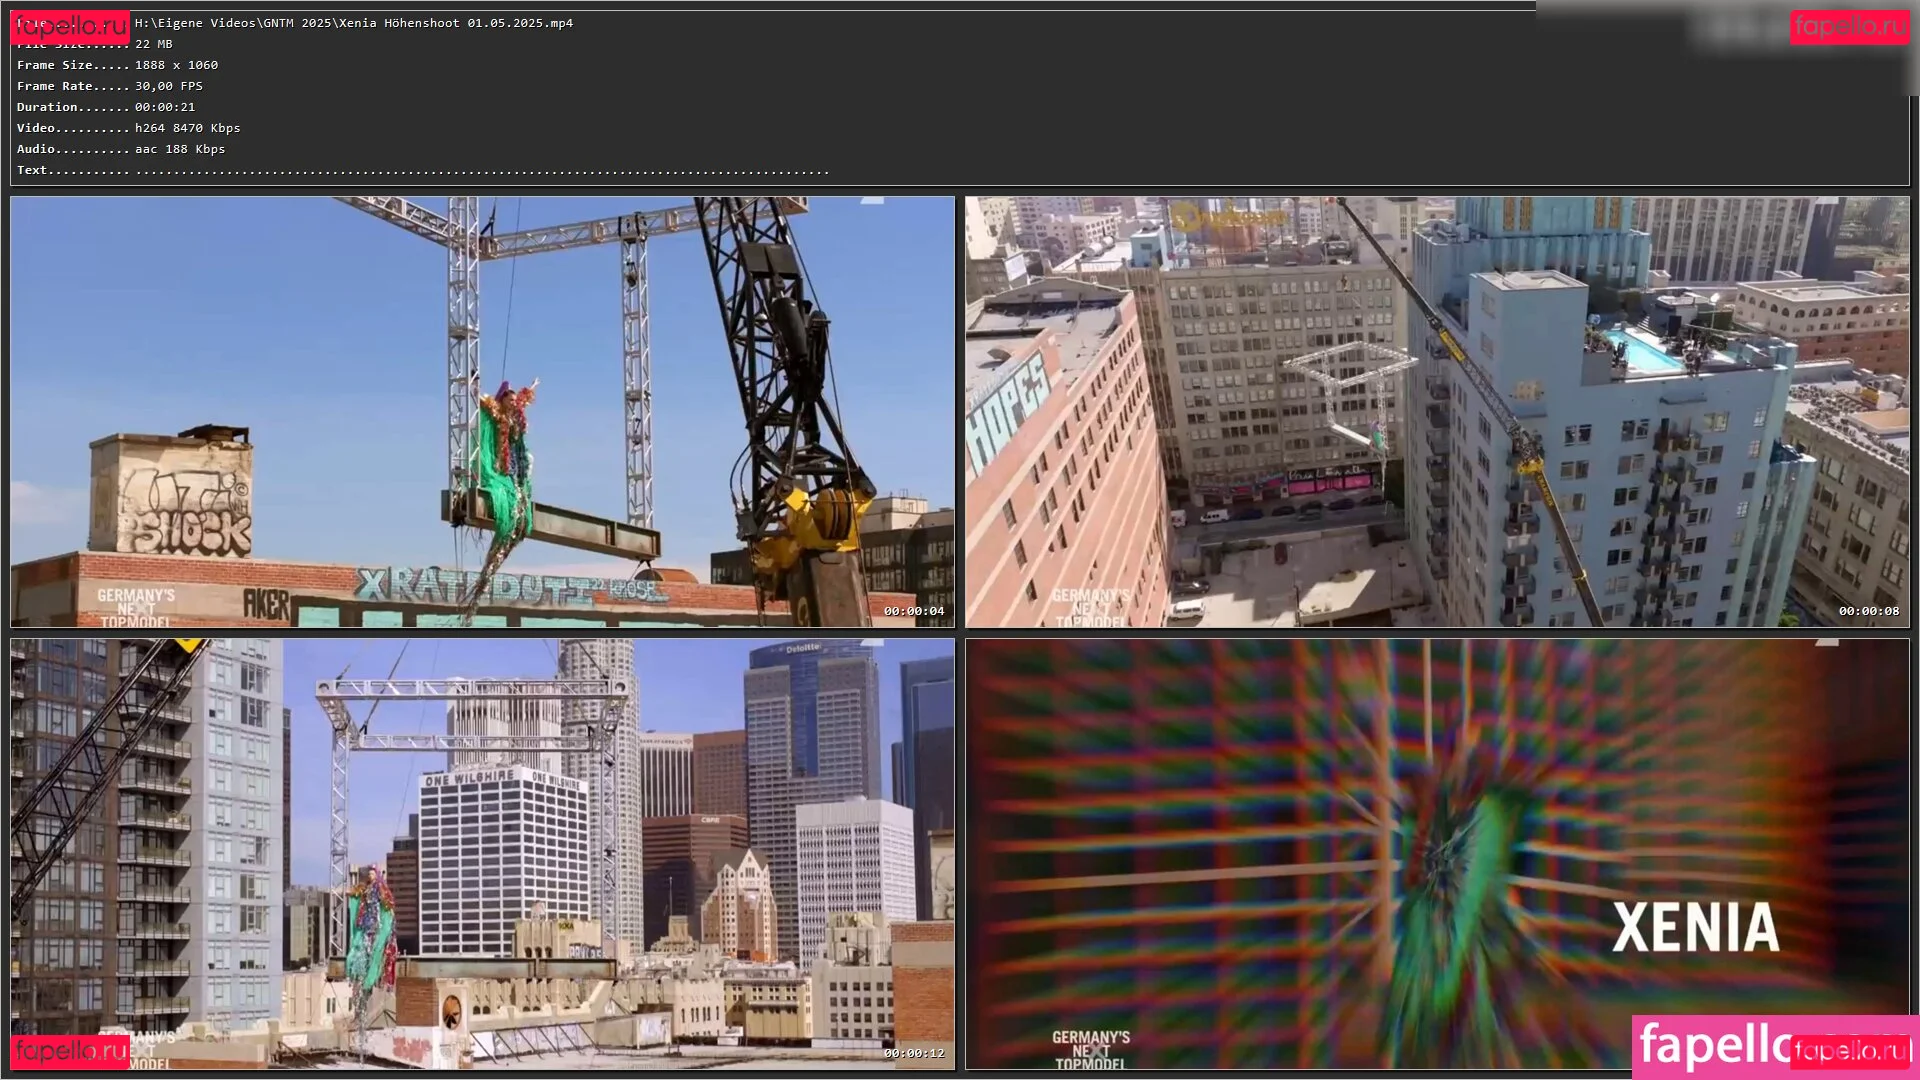
Task: Click the bottom-left fapello.ru watermark logo
Action: tap(70, 1051)
